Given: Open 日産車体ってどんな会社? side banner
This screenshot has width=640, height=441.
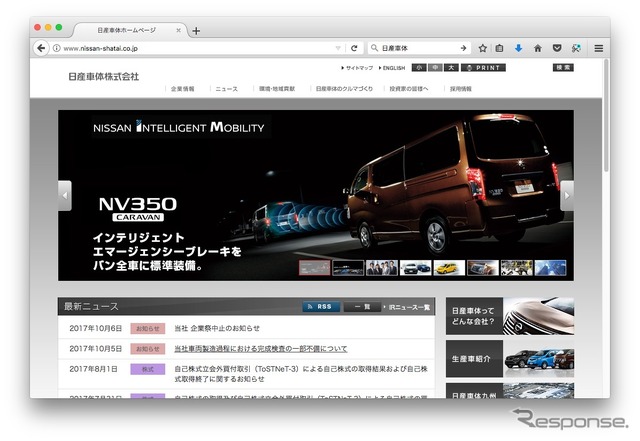Looking at the screenshot, I should [510, 316].
